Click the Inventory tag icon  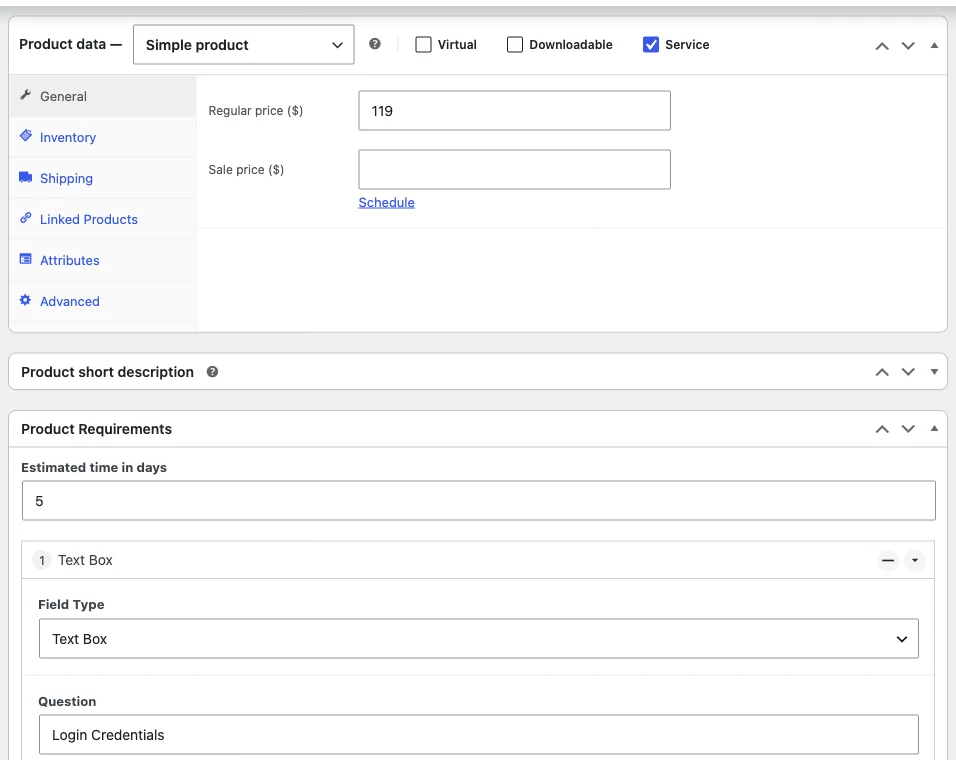[x=26, y=136]
